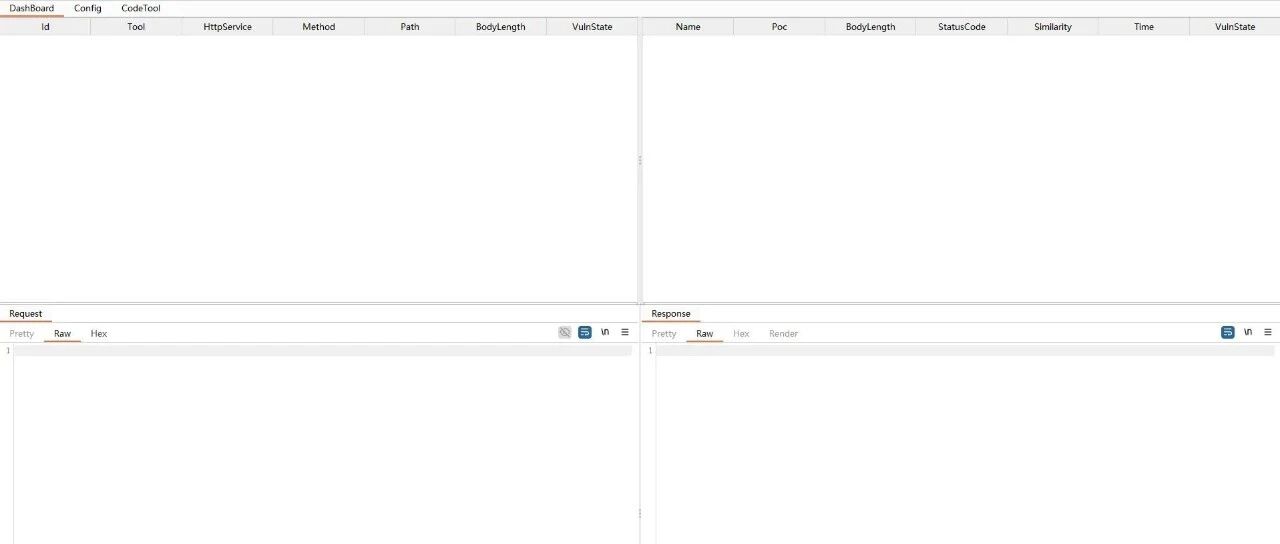Sort by the StatusCode column header

(x=962, y=27)
